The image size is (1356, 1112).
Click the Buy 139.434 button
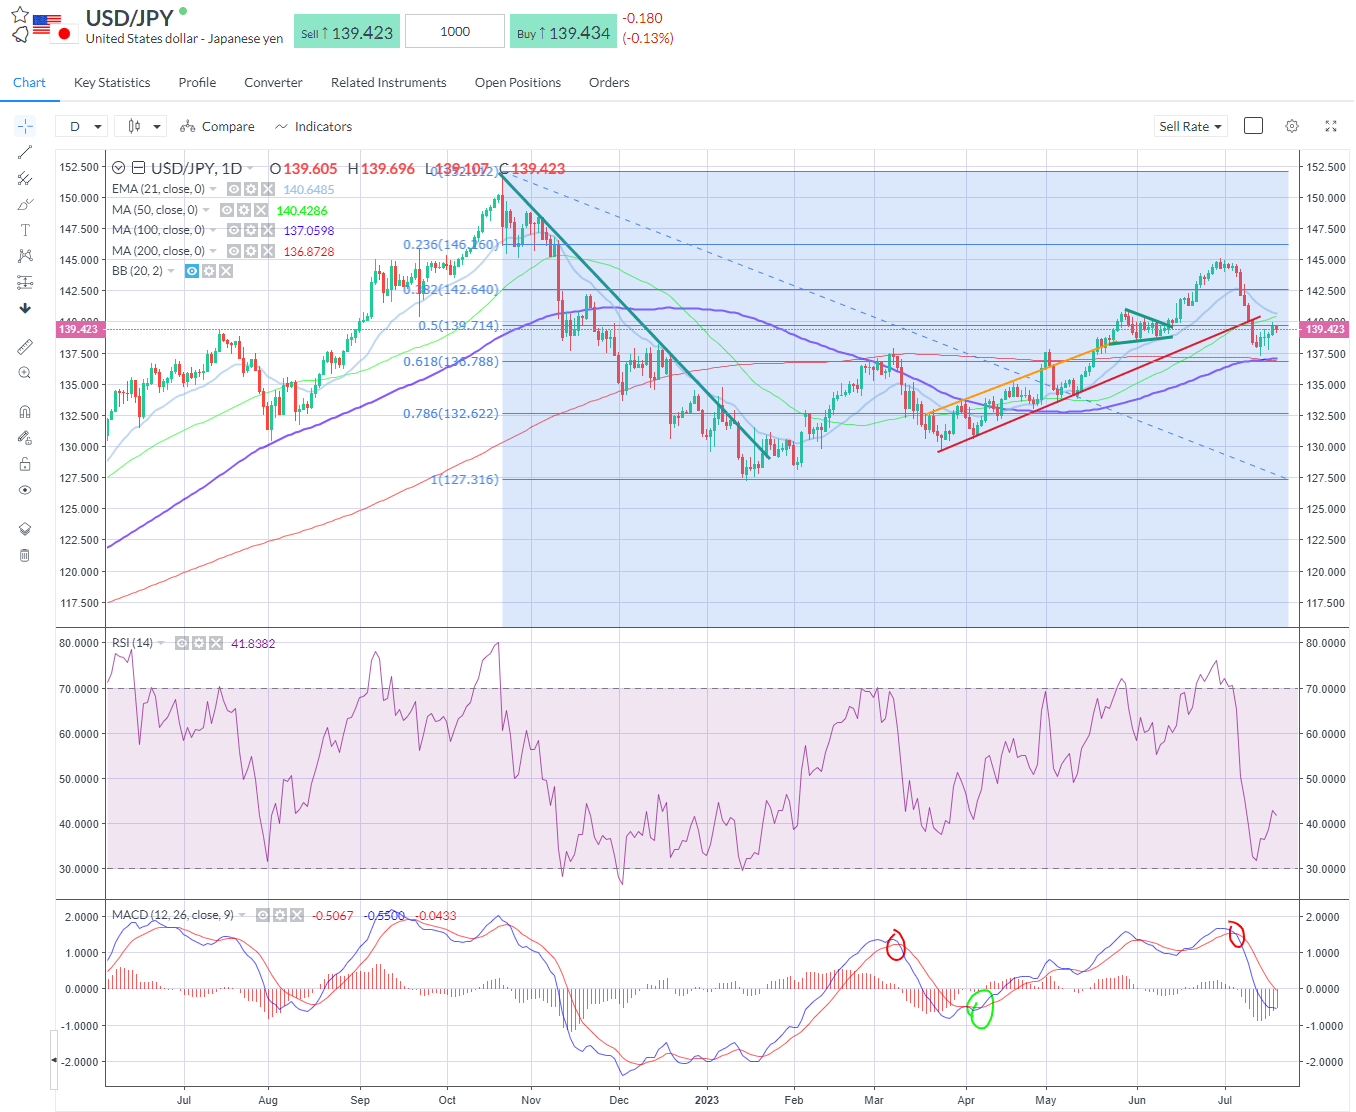coord(563,32)
